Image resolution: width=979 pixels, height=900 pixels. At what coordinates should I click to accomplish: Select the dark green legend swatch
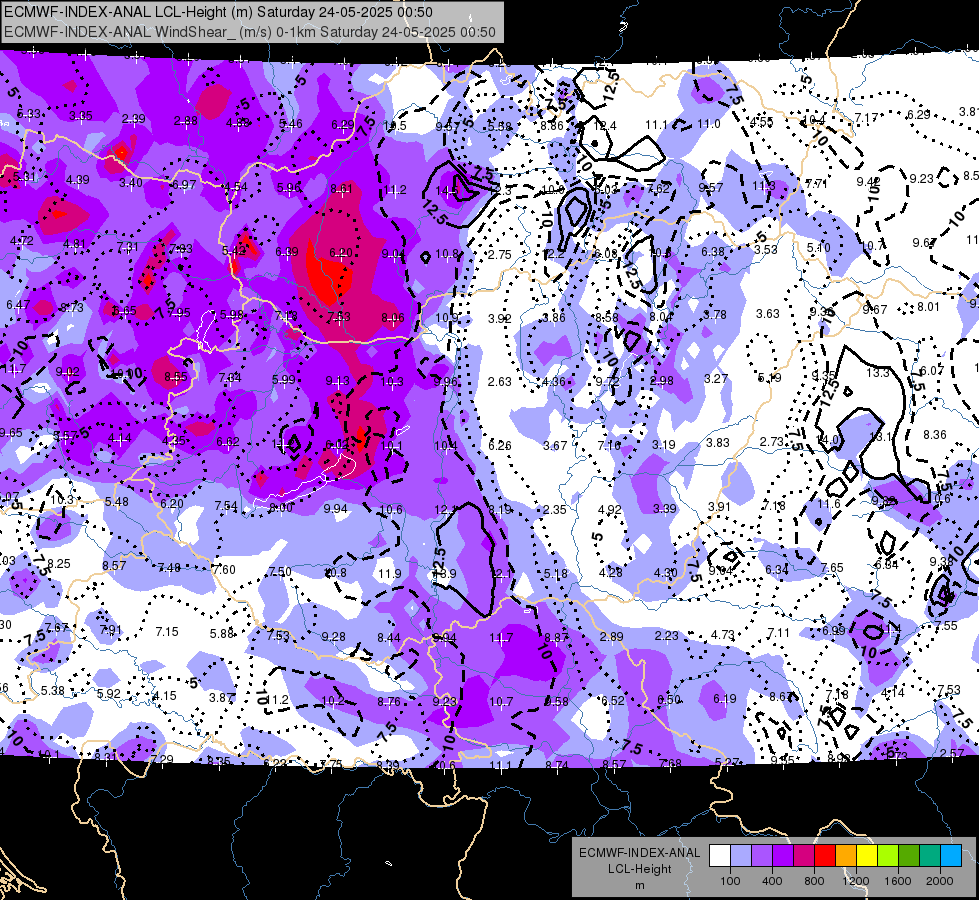[909, 855]
